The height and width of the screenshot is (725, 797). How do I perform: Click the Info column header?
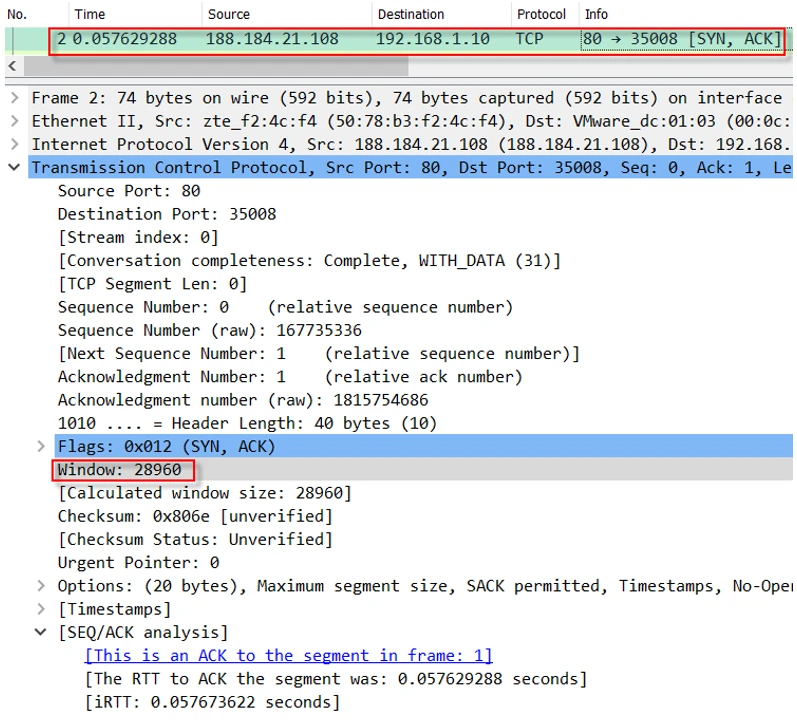coord(596,14)
